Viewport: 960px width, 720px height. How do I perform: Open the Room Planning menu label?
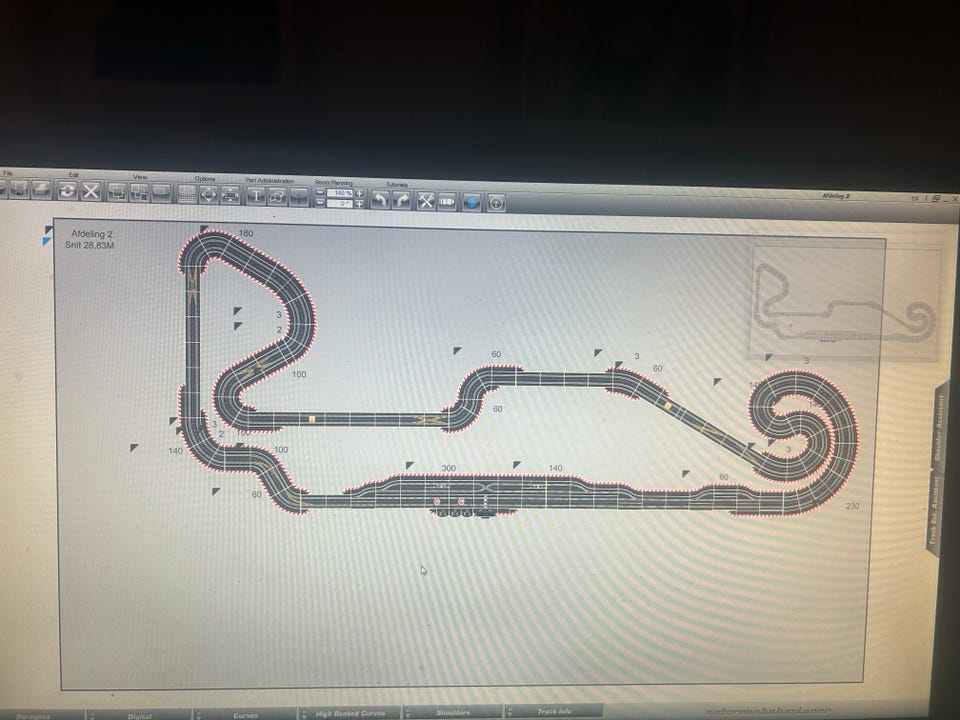point(334,182)
